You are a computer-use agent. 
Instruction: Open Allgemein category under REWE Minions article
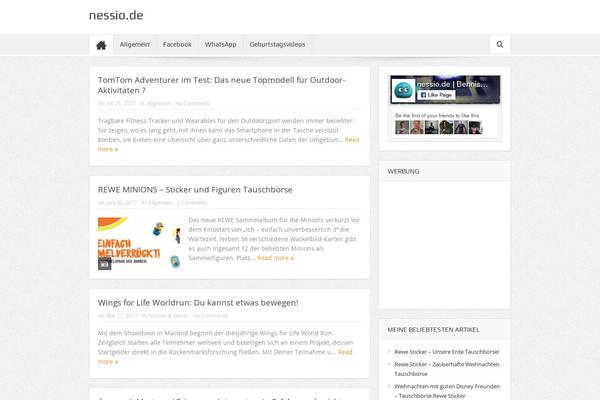tap(160, 202)
